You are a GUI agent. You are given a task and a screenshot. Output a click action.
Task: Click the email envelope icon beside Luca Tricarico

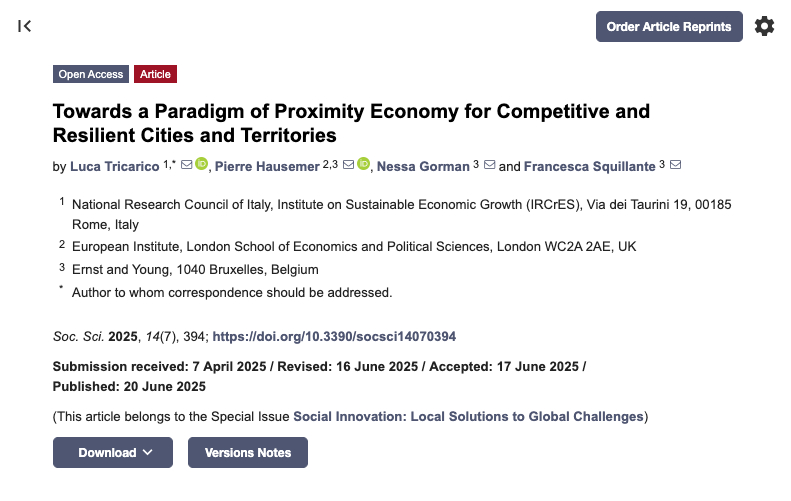point(186,165)
